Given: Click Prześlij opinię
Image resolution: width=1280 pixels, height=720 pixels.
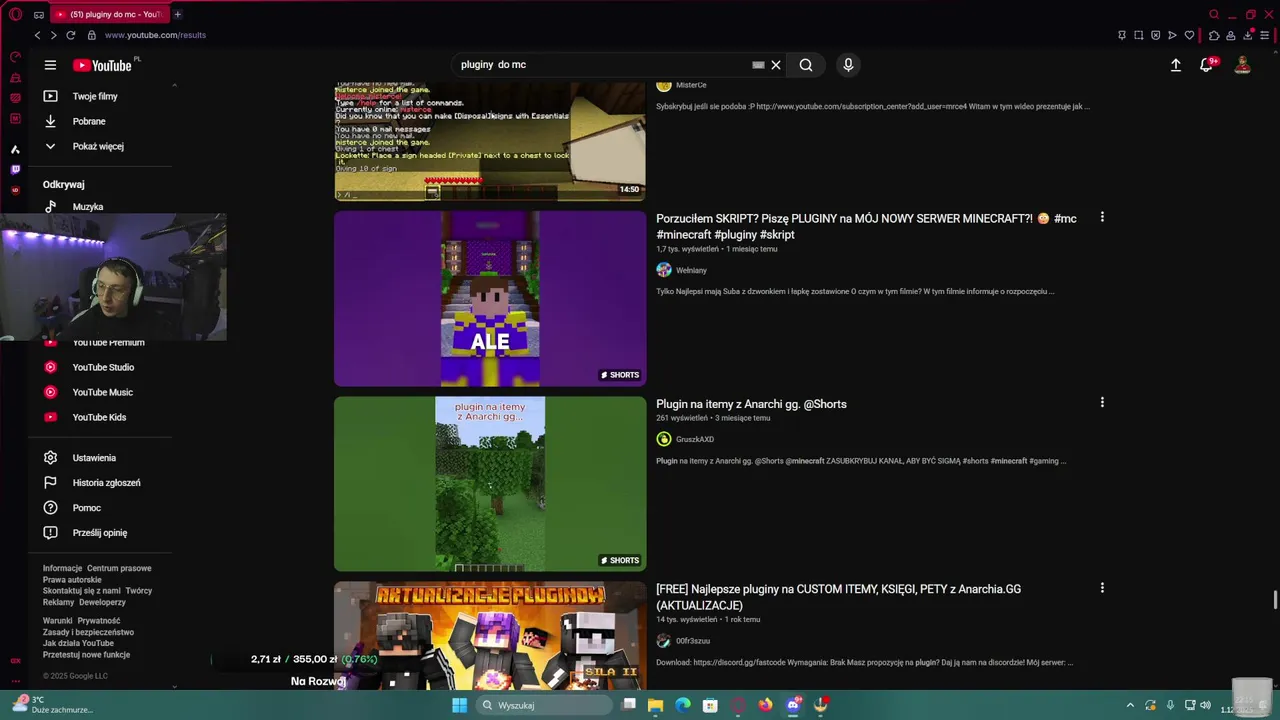Looking at the screenshot, I should pyautogui.click(x=99, y=533).
